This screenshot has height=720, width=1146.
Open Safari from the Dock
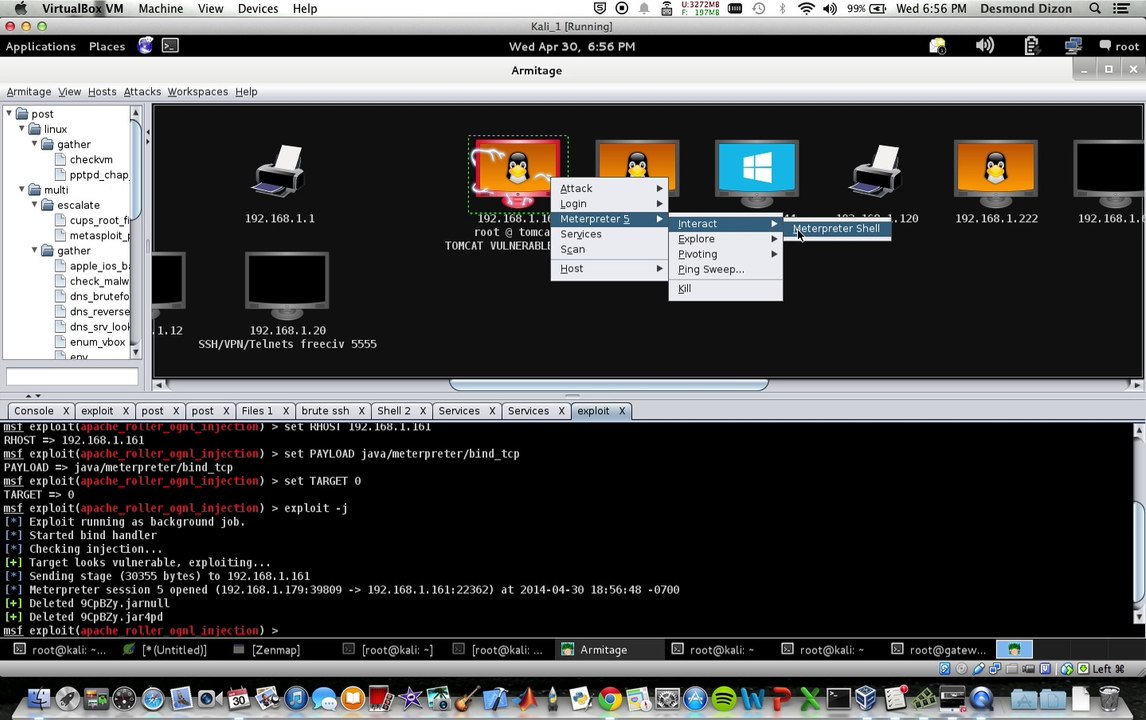pyautogui.click(x=153, y=698)
